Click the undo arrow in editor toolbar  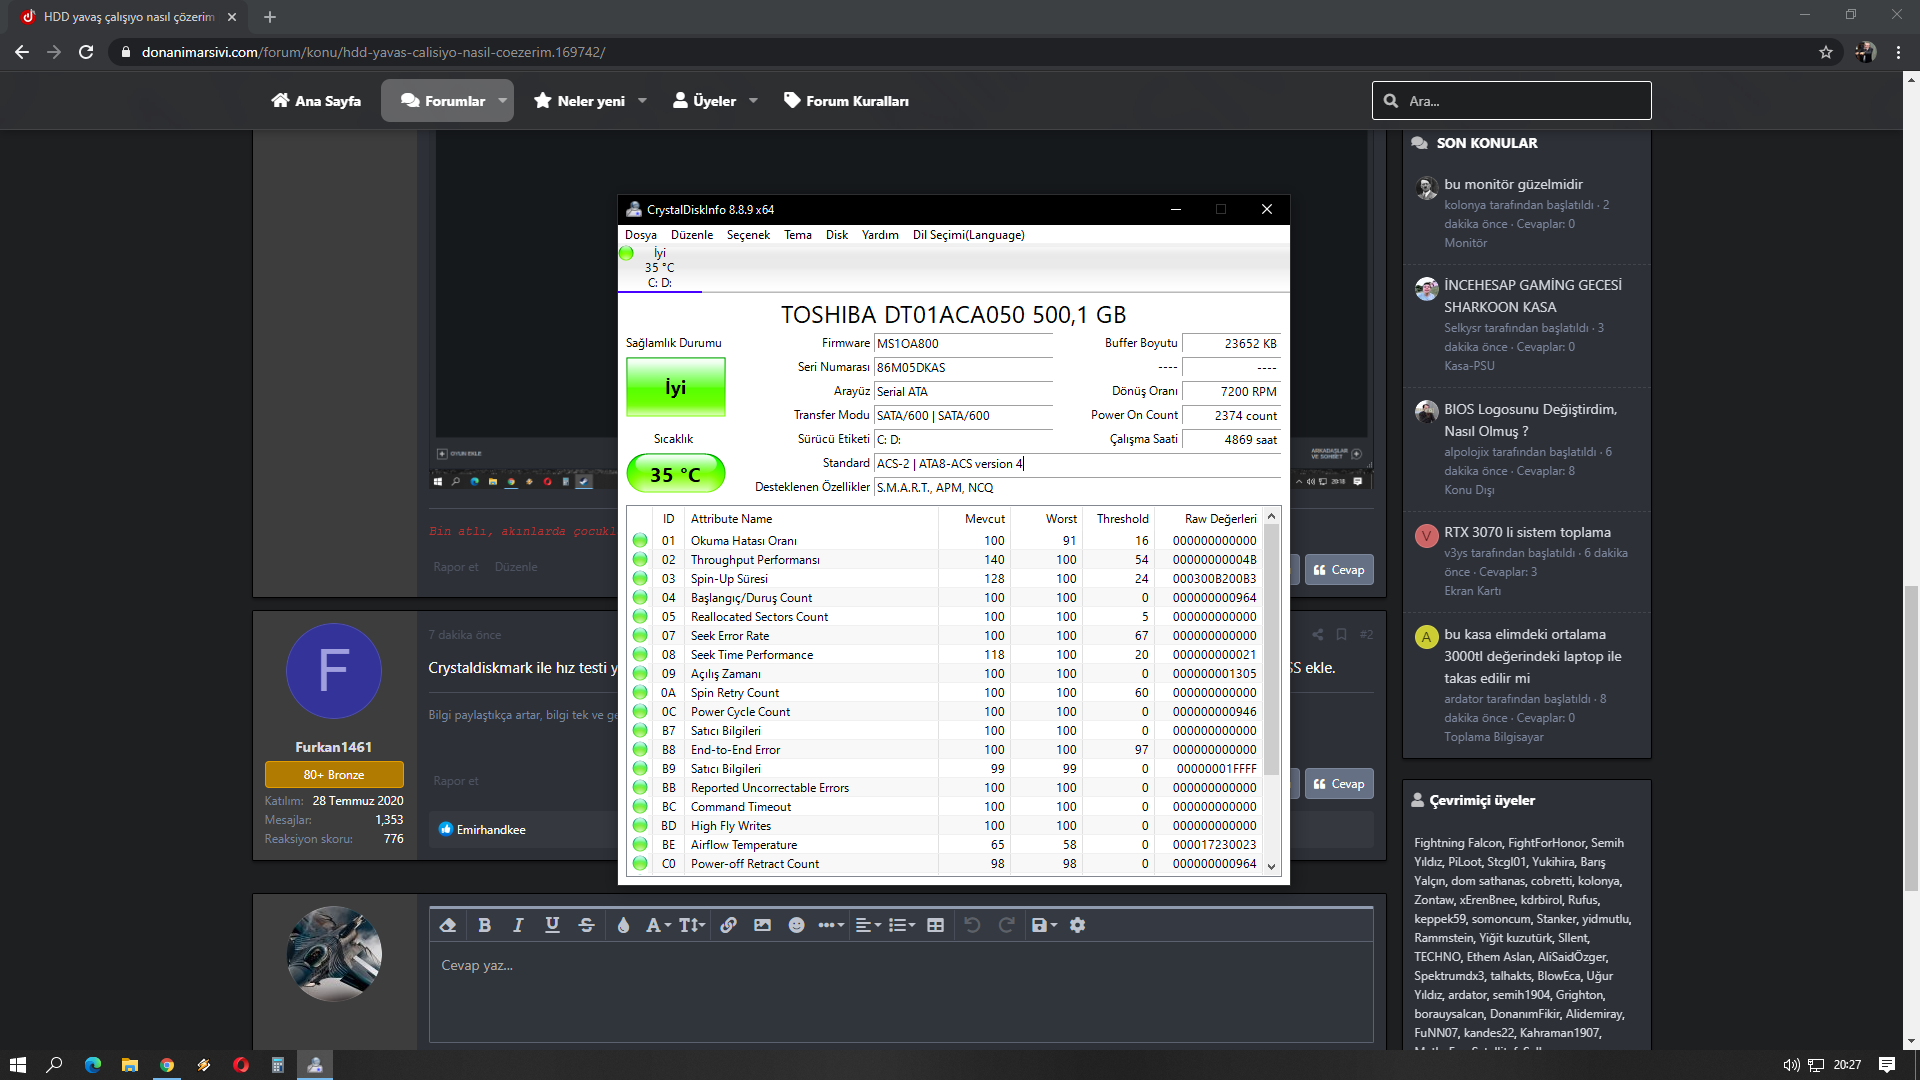pos(972,925)
